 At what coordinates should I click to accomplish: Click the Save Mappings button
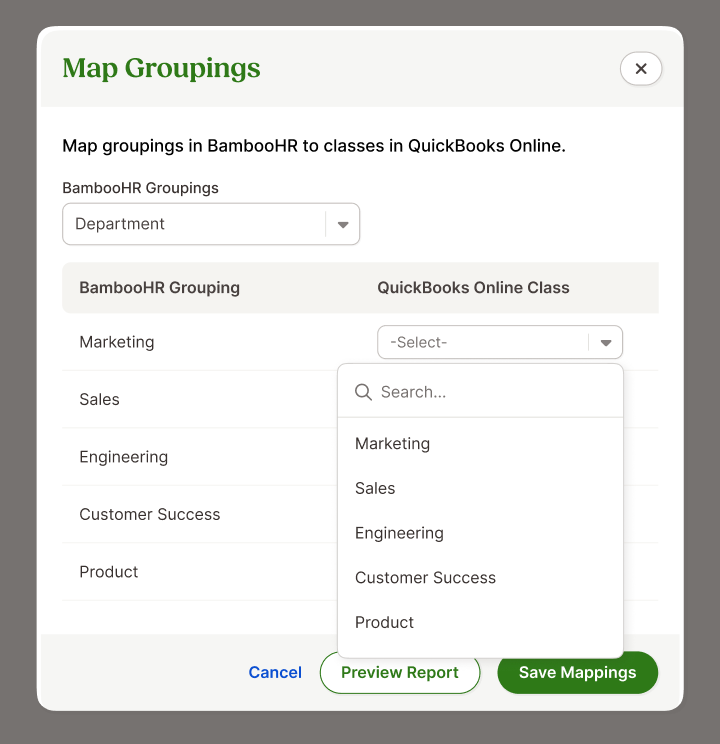(x=578, y=672)
